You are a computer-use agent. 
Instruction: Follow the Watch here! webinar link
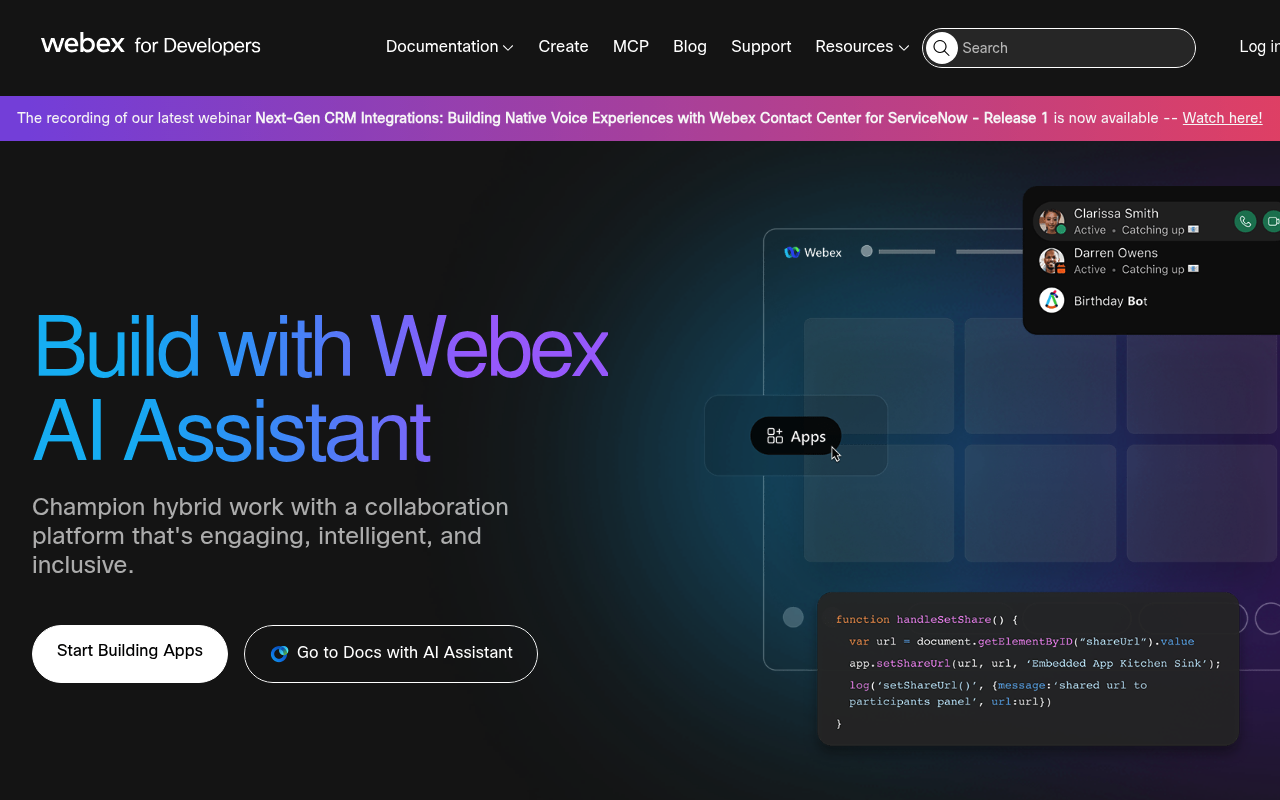point(1222,118)
